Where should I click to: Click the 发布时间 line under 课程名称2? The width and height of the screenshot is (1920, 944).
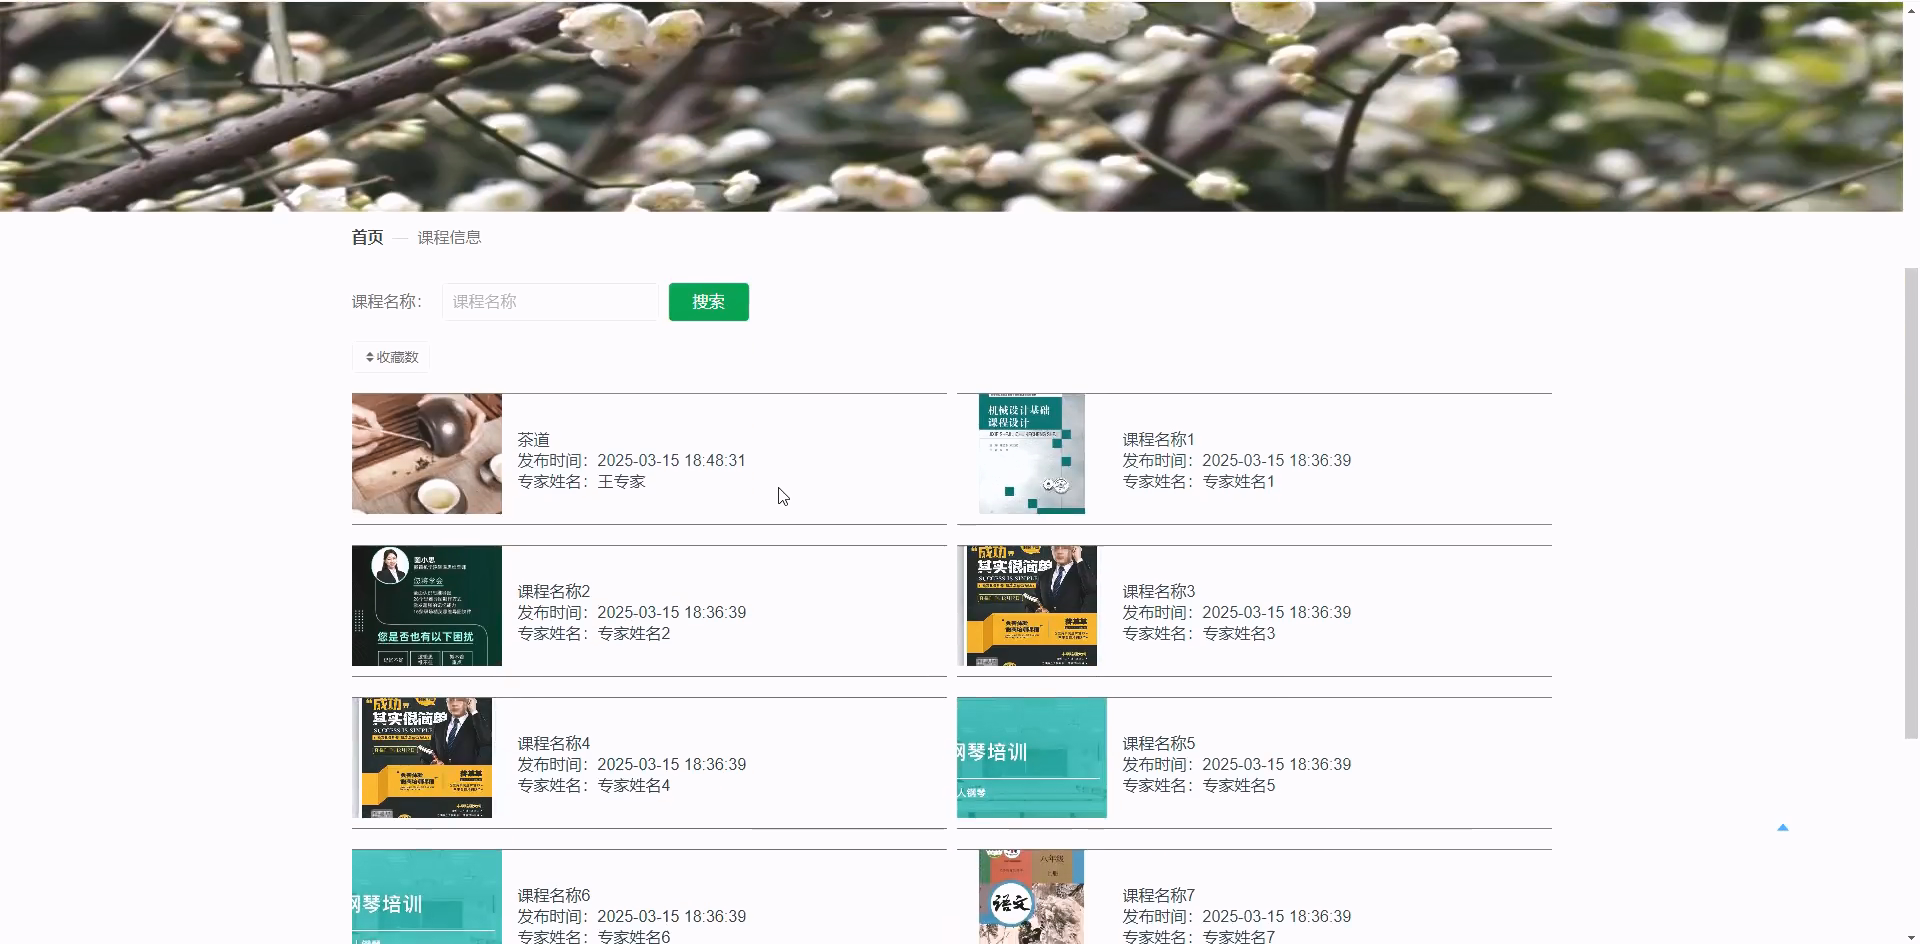click(x=631, y=612)
